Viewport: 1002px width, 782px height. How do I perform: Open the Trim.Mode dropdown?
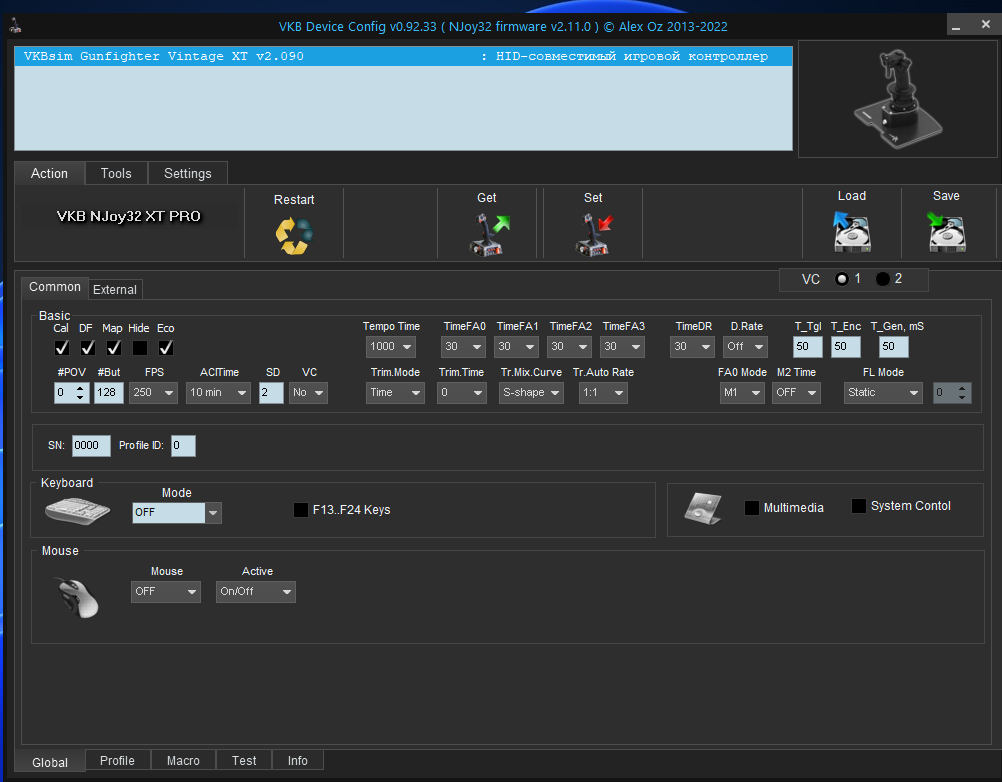[x=396, y=393]
